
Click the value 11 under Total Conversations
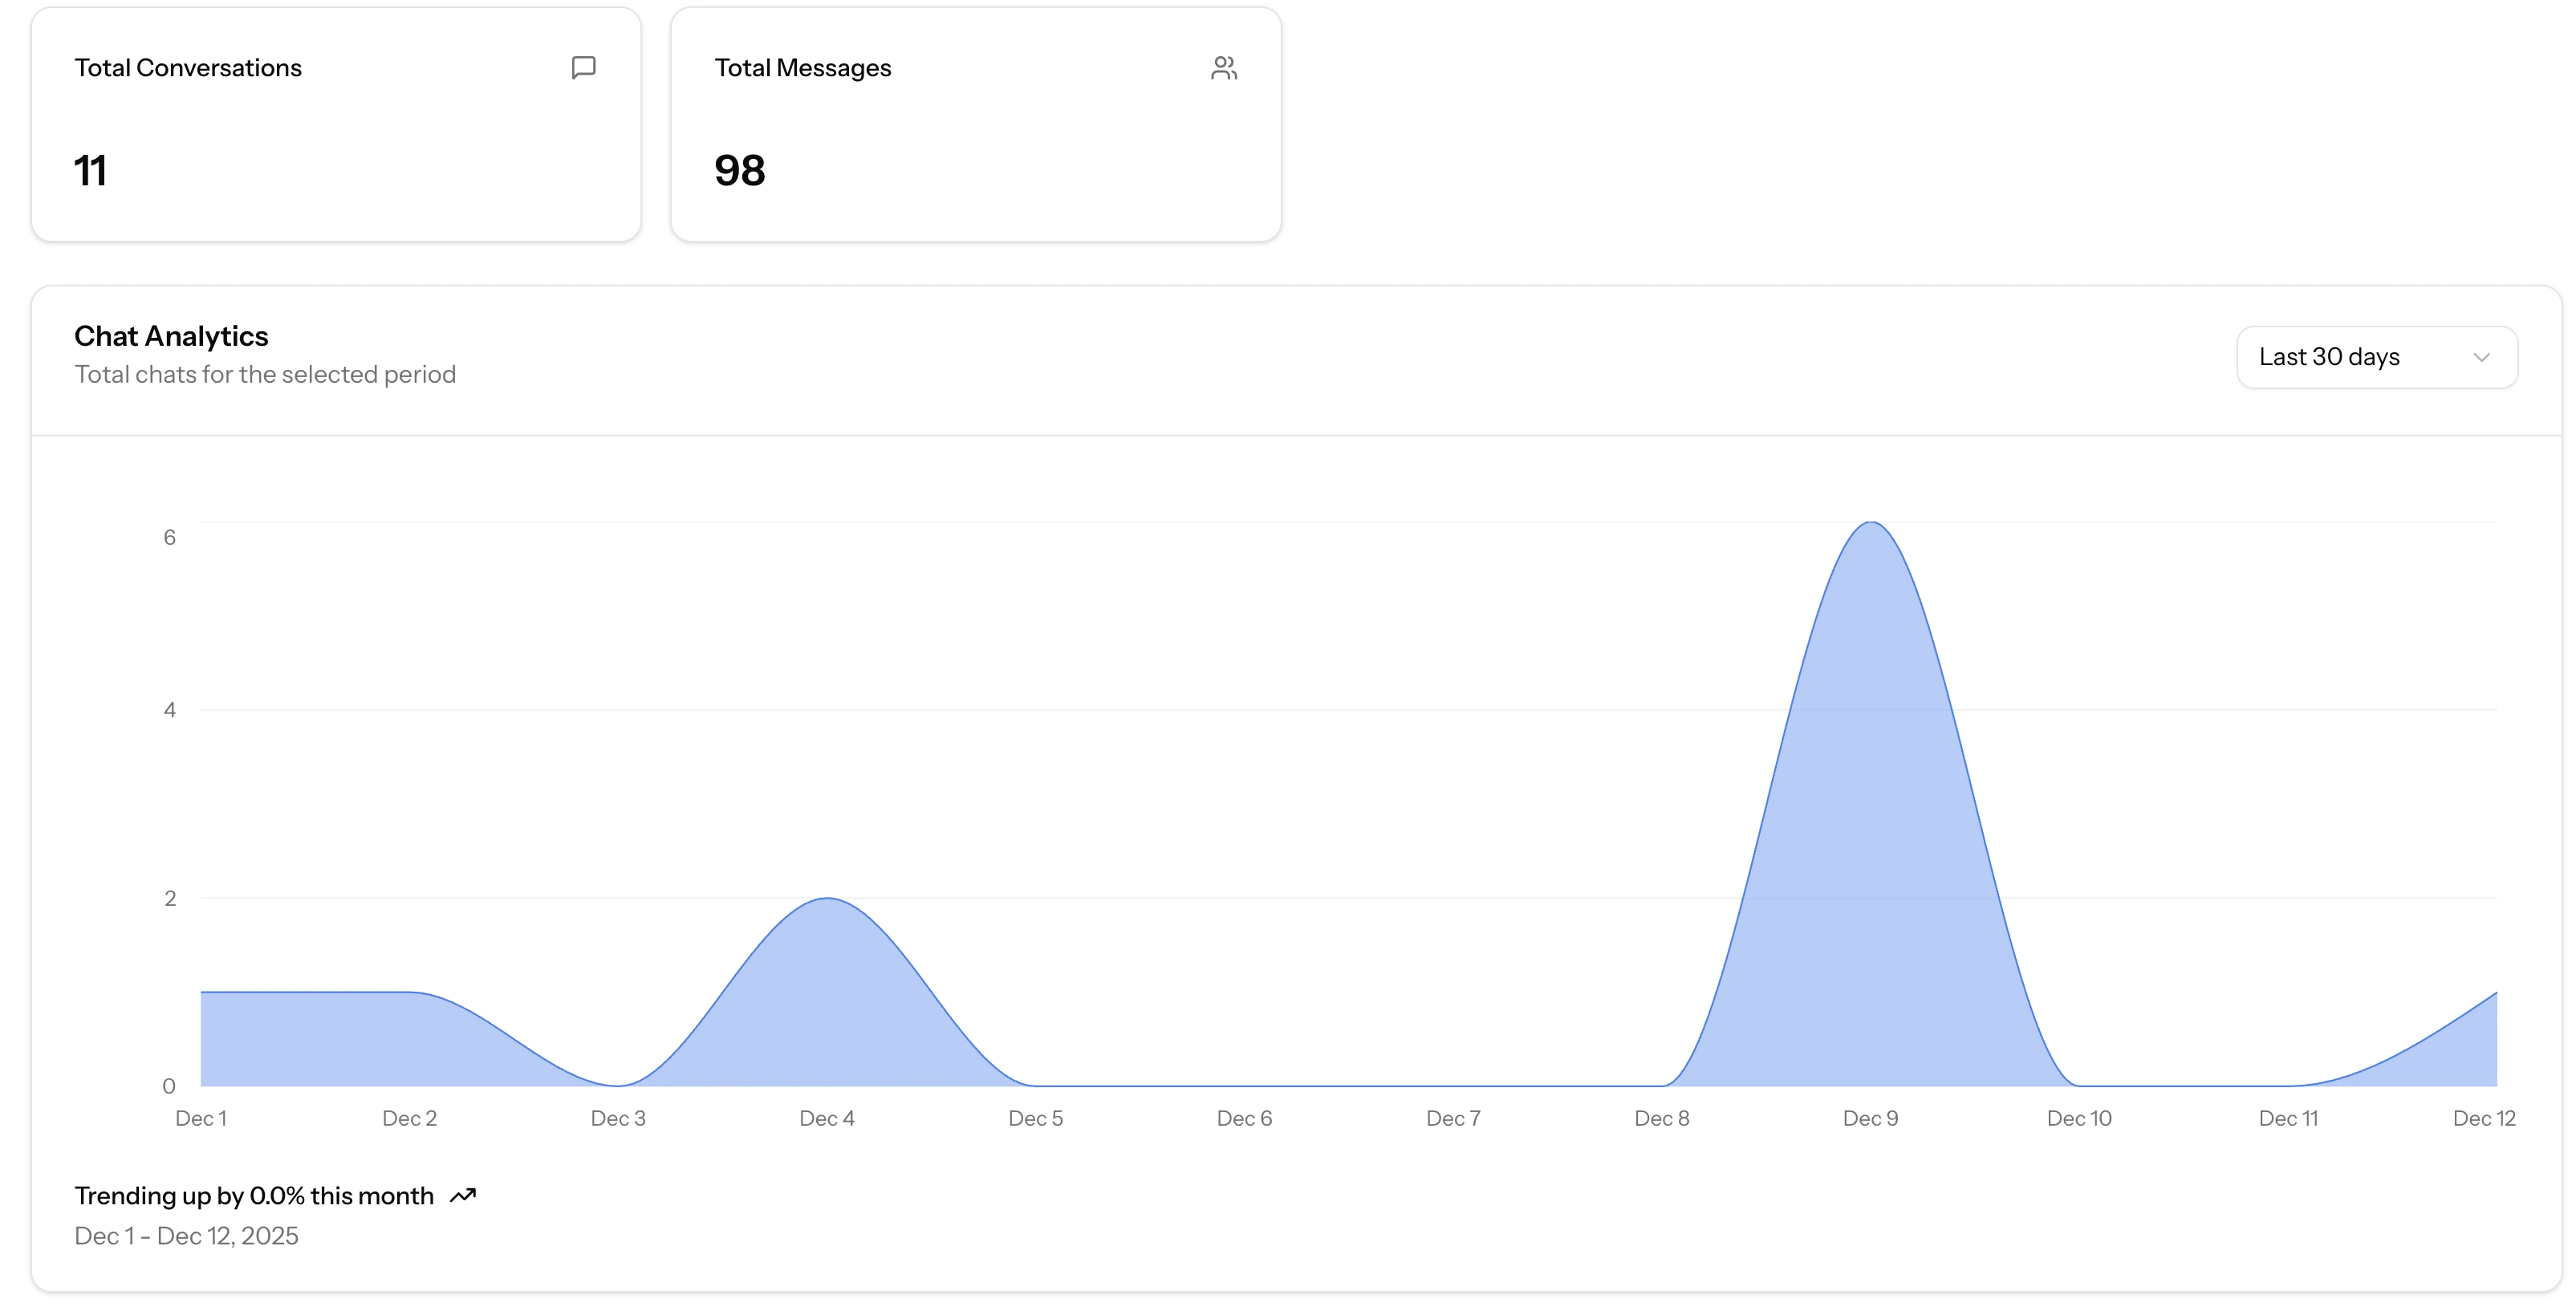(91, 170)
